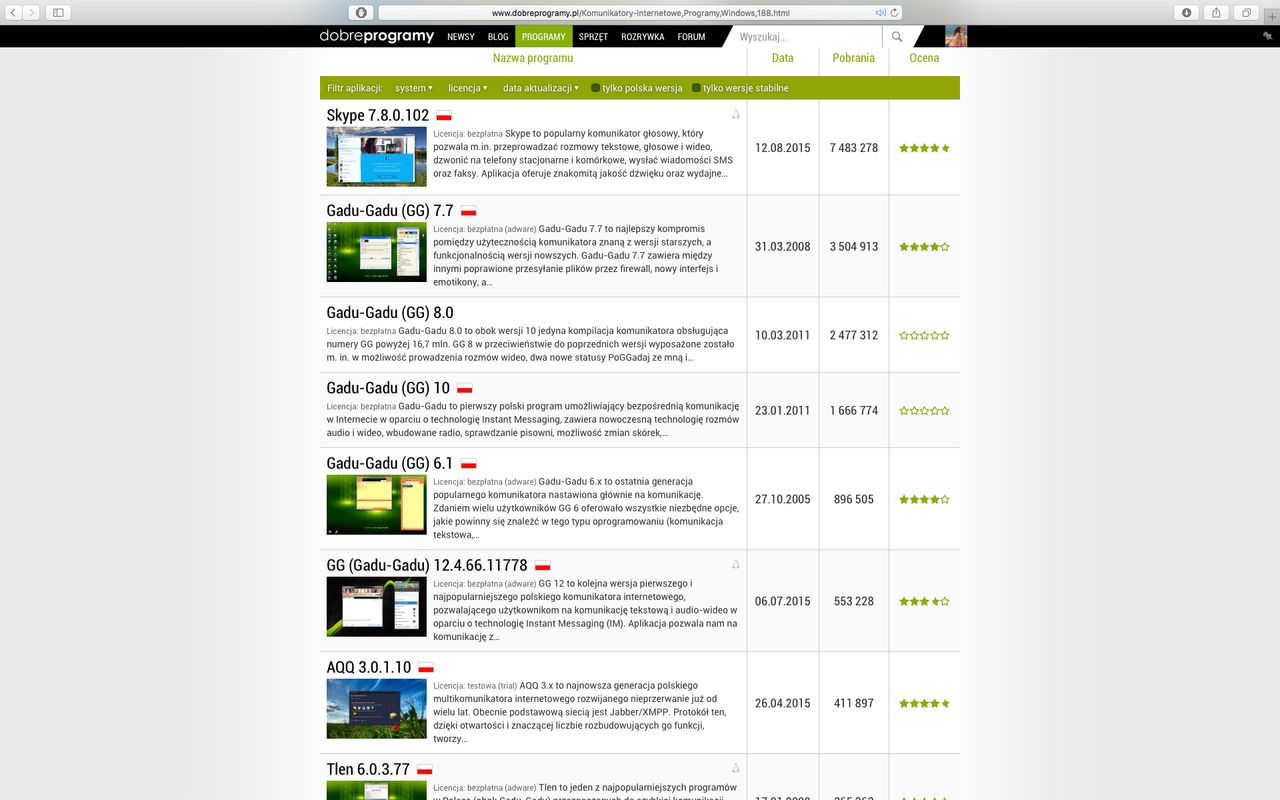1280x800 pixels.
Task: Open the AQQ 3.0.1.10 title link
Action: 369,668
